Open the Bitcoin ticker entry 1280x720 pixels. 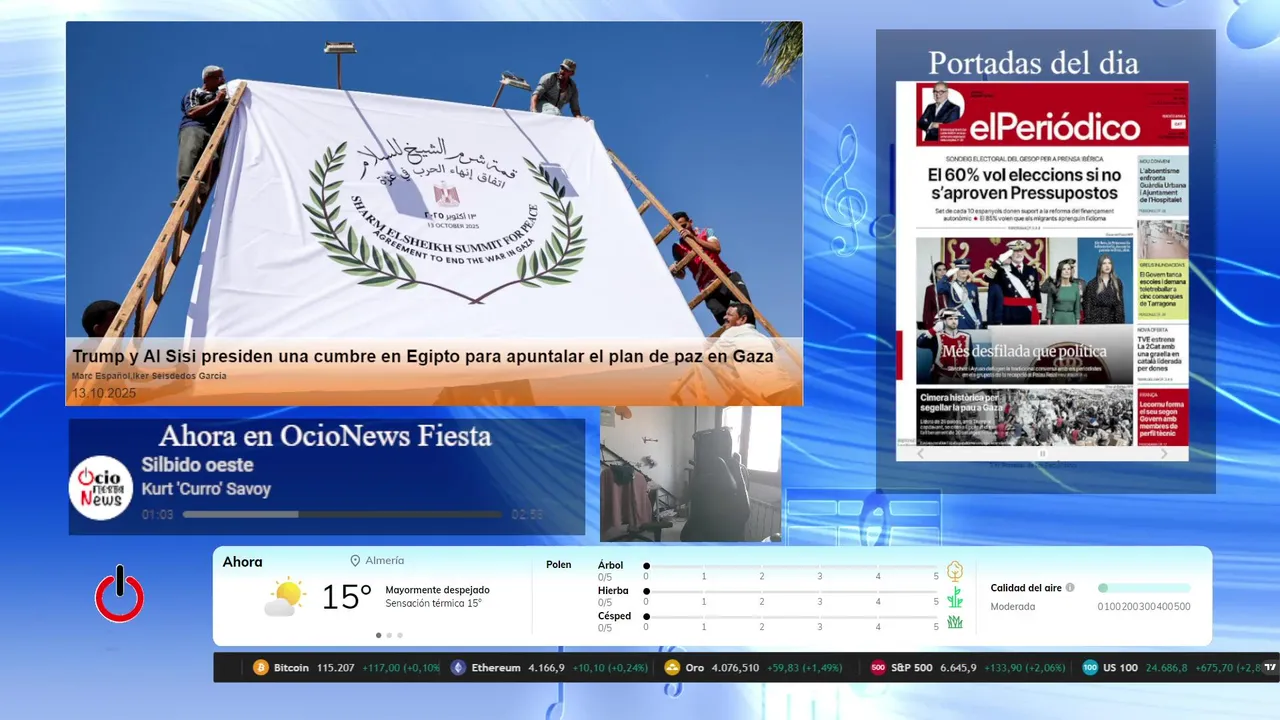[x=346, y=668]
